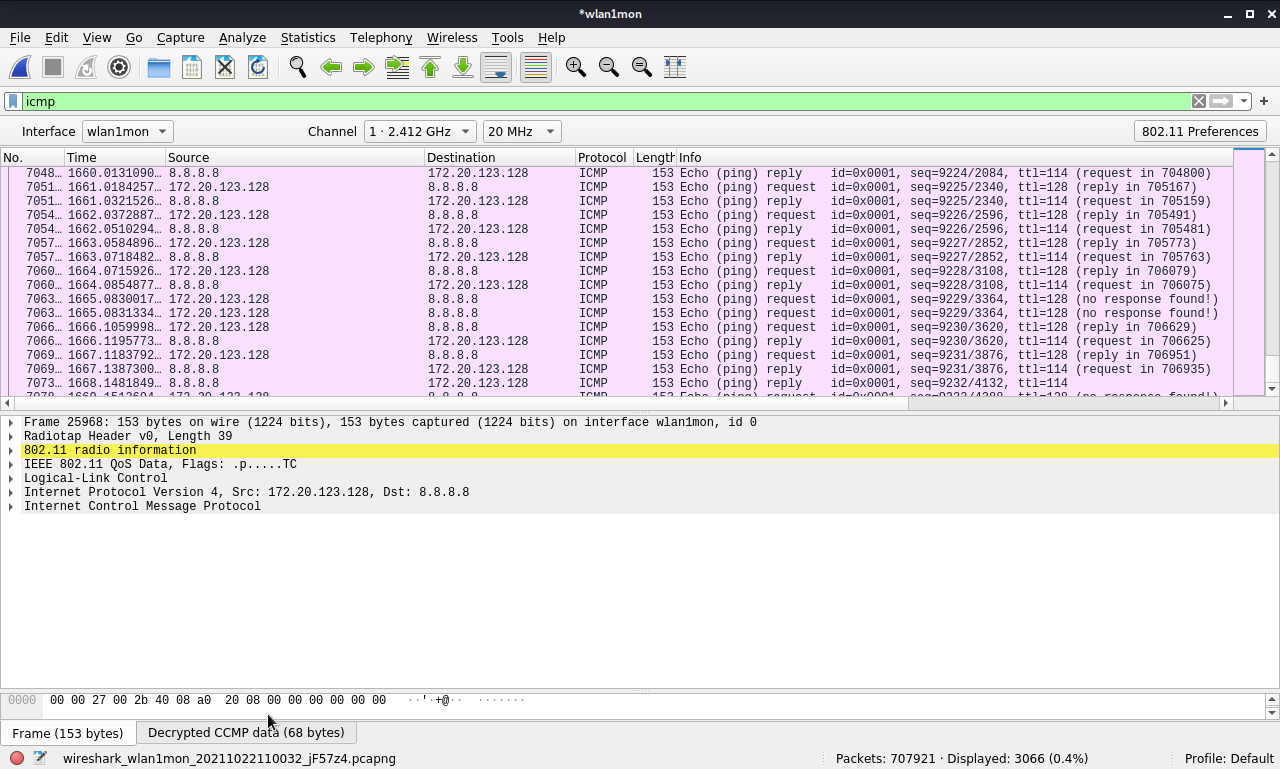Zoom out the main window text
Screen dimensions: 1280x769
(609, 67)
